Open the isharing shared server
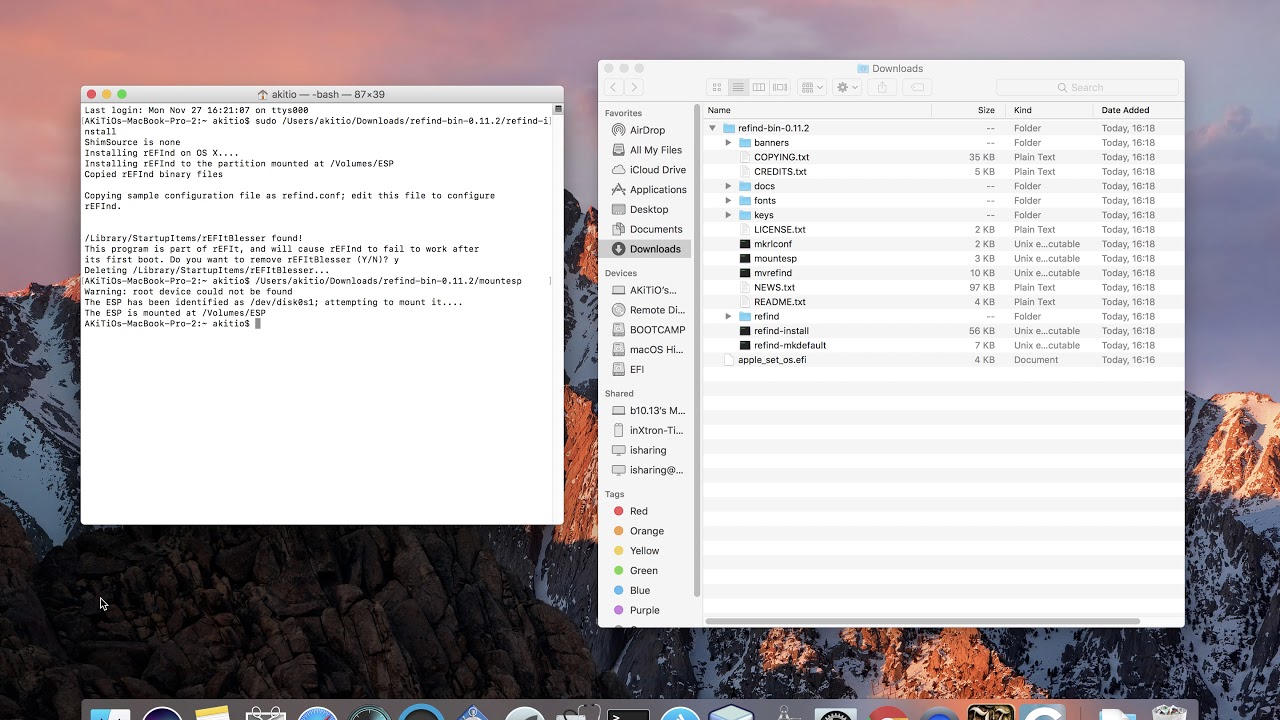Viewport: 1280px width, 720px height. click(x=647, y=451)
